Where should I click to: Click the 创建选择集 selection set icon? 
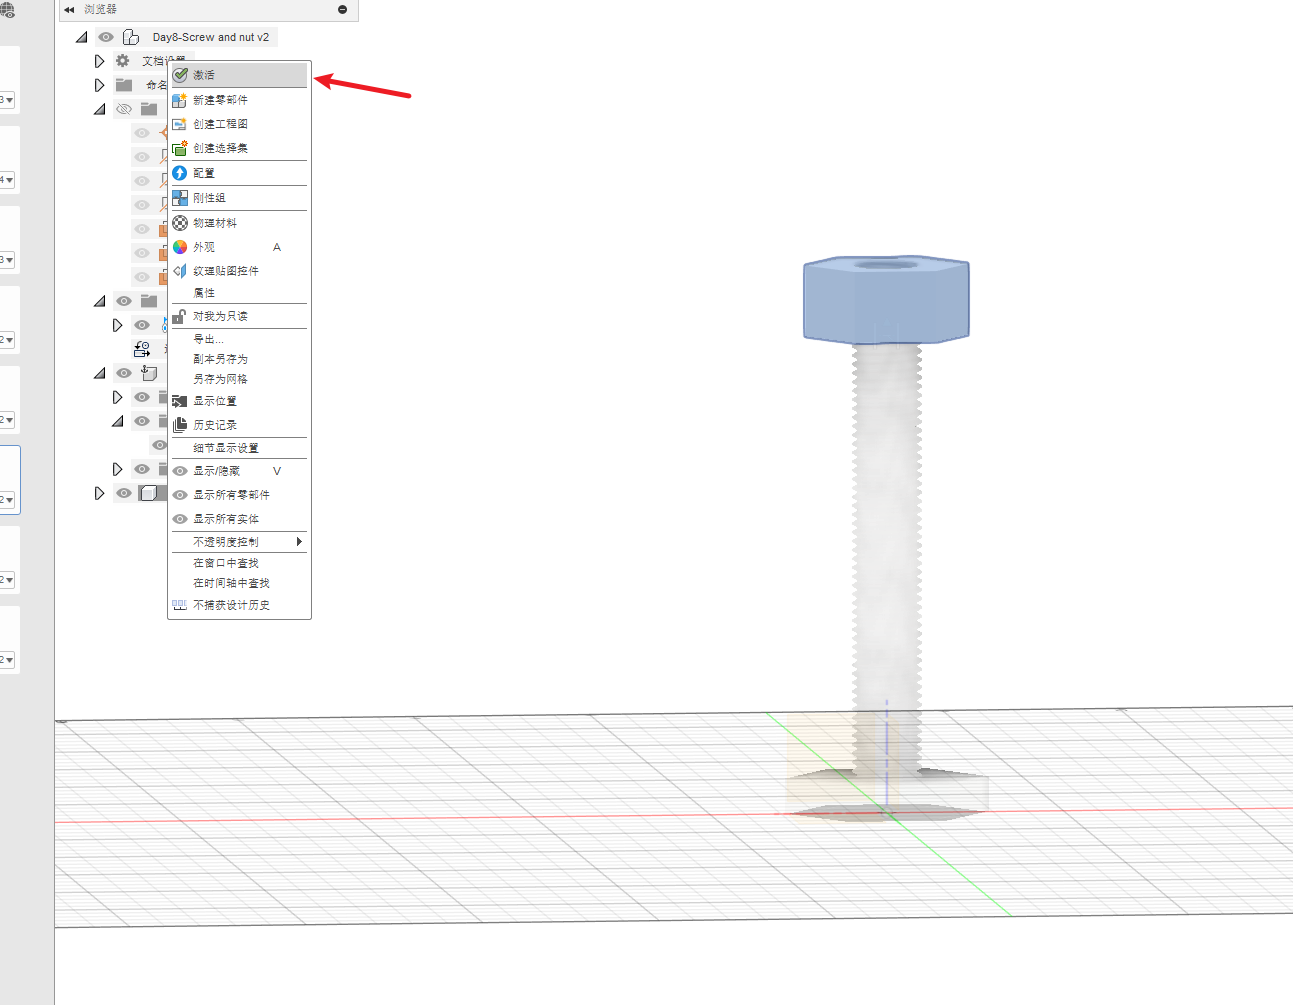point(180,148)
